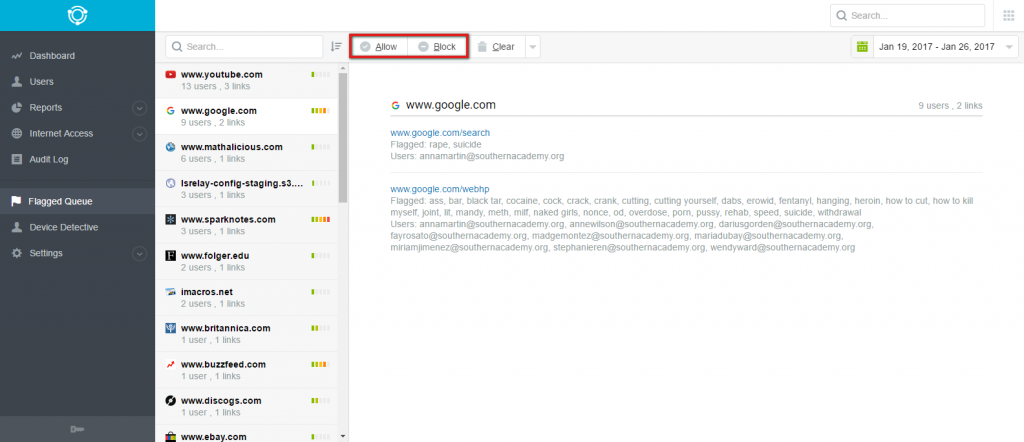Click the Allow button

[379, 47]
